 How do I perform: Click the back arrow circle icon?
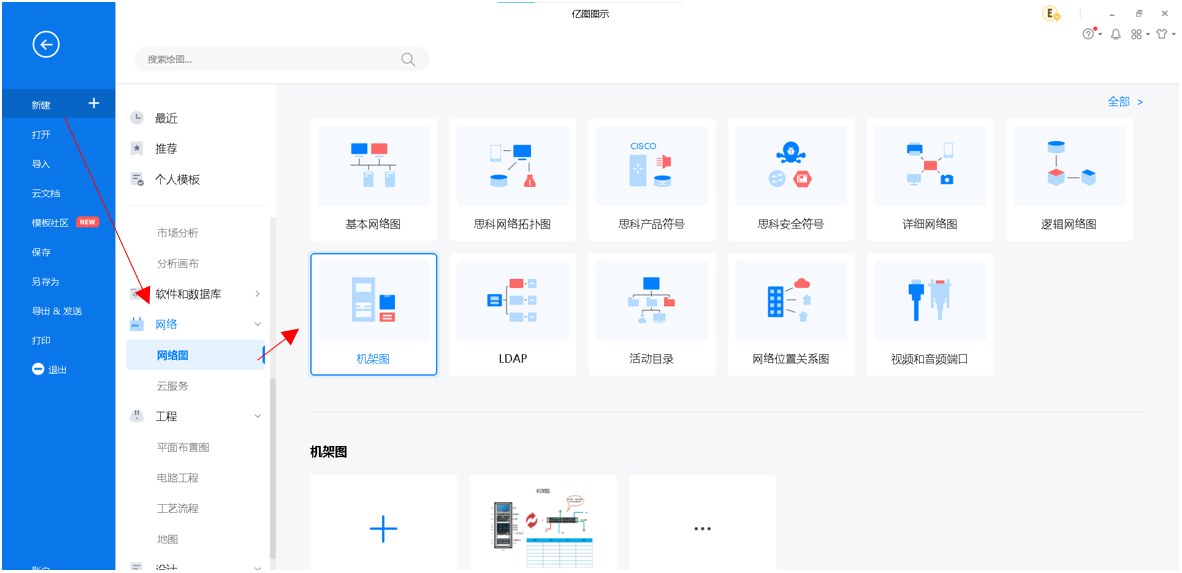[x=46, y=44]
